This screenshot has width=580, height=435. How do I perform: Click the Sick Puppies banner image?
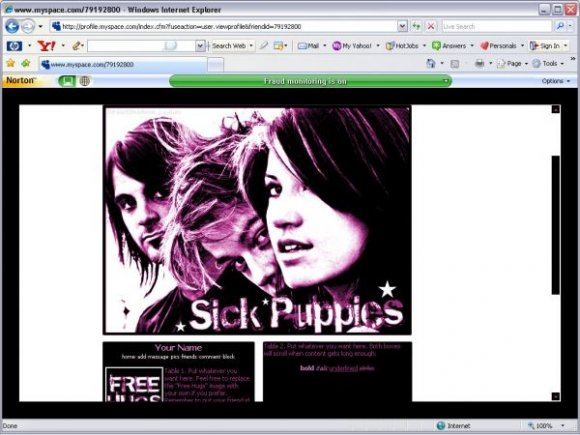point(257,221)
